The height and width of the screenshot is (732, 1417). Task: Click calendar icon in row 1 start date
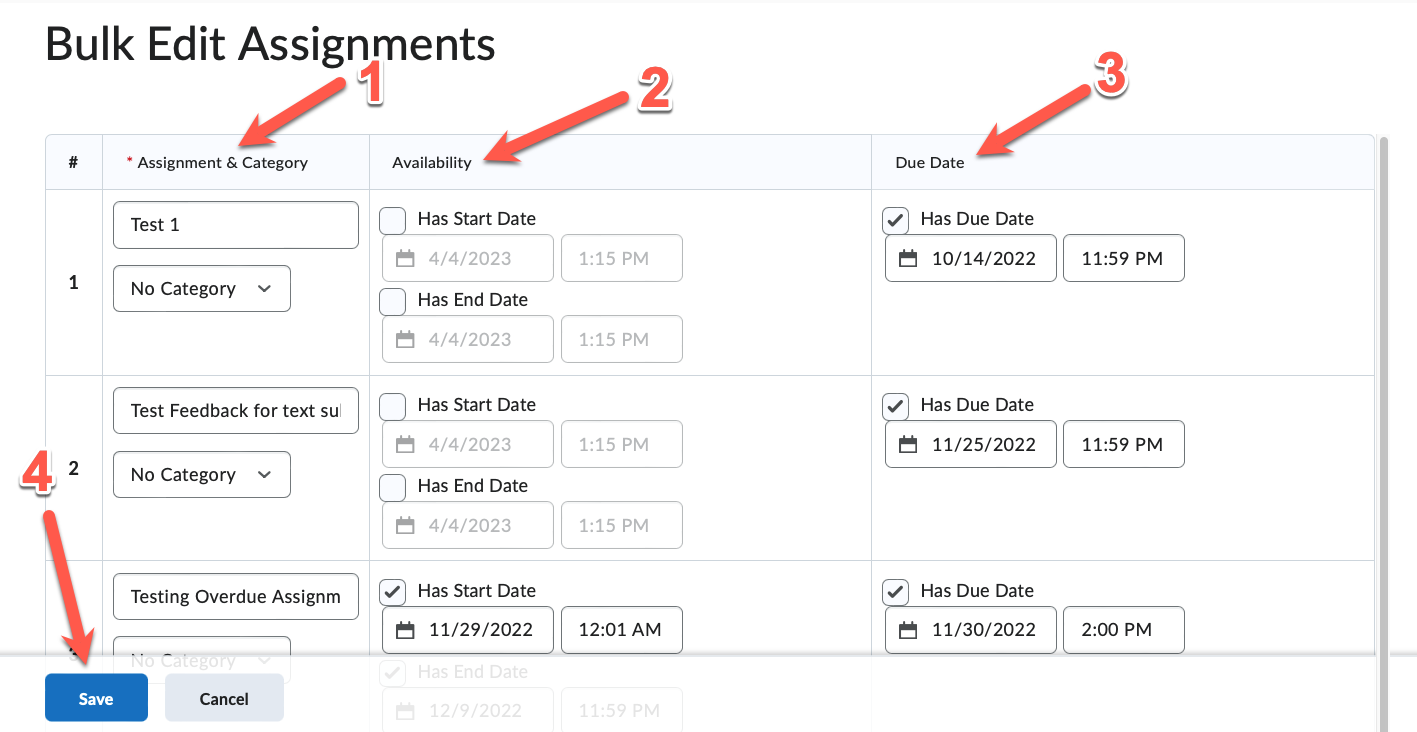click(x=405, y=259)
